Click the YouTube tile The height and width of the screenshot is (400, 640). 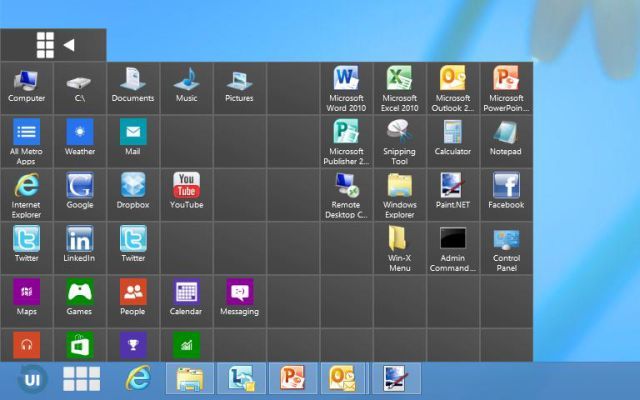186,191
